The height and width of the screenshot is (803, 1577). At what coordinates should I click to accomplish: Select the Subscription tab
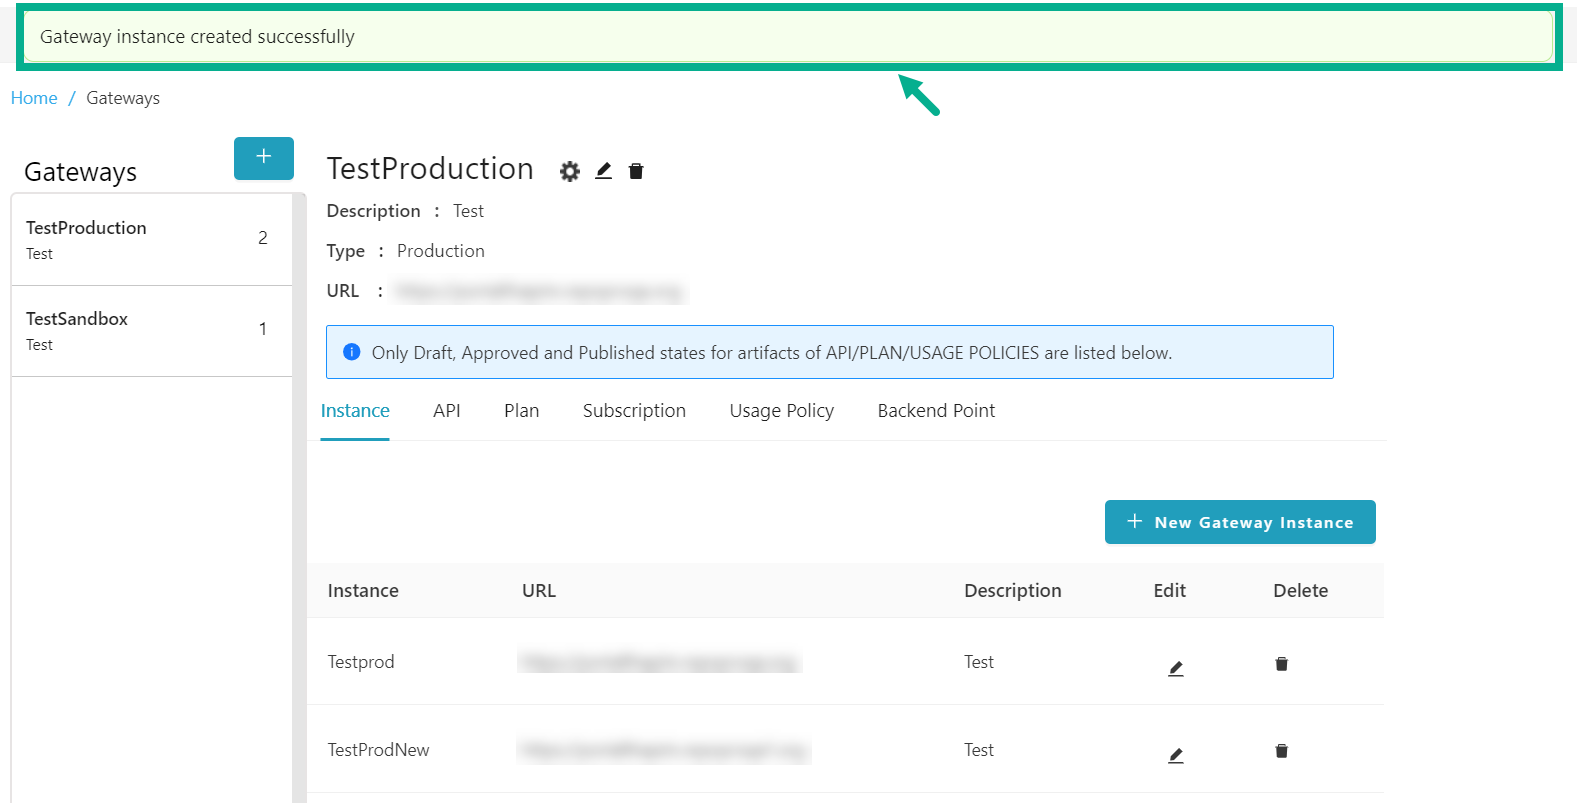tap(634, 411)
